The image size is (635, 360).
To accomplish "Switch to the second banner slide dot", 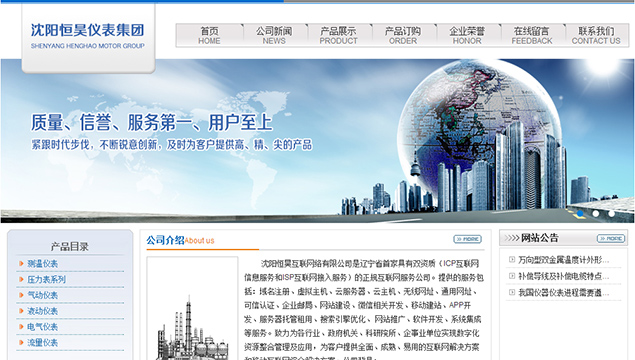I will 596,213.
